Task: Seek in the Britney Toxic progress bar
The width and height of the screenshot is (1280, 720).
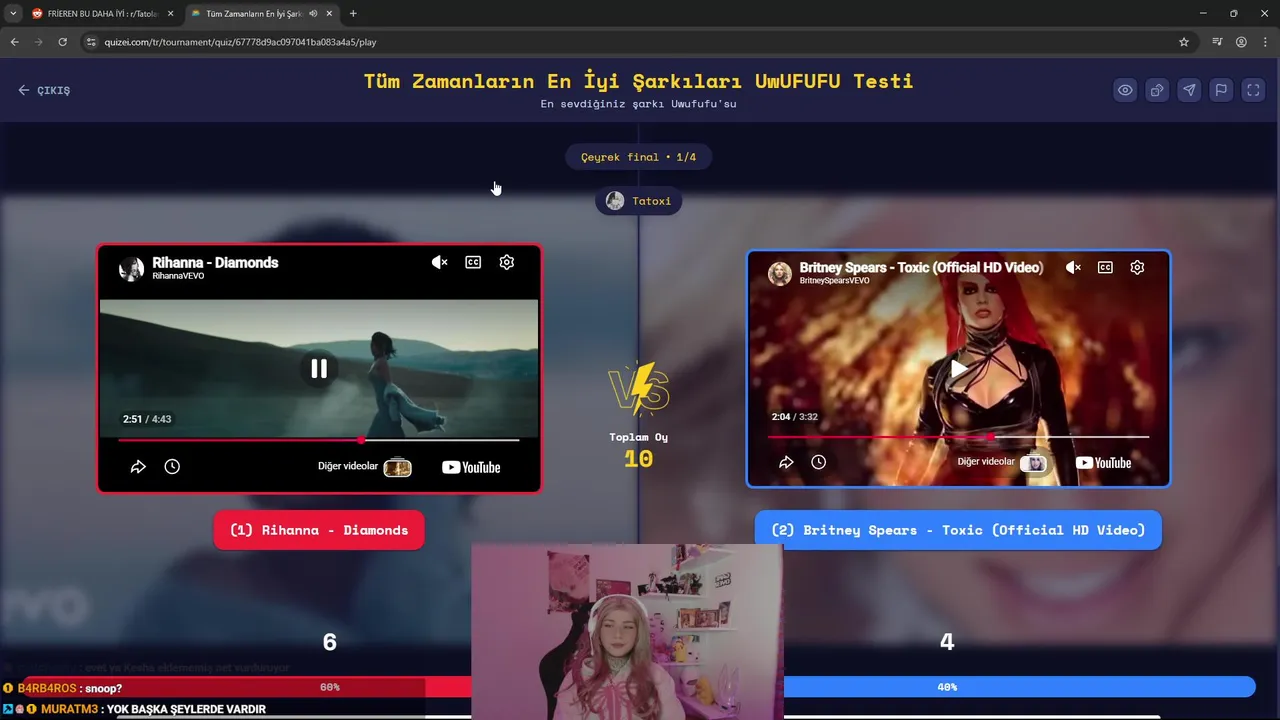Action: click(x=958, y=437)
